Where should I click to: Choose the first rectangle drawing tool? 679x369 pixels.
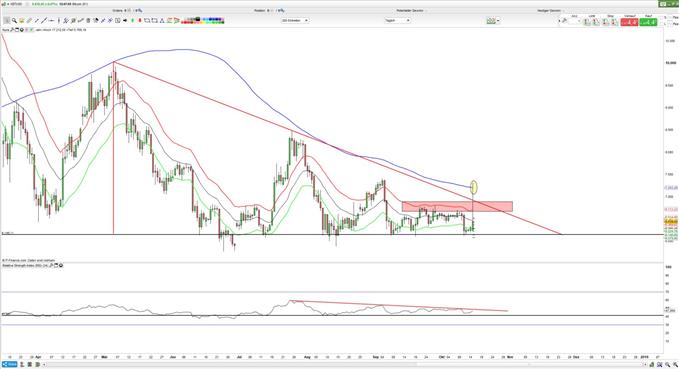pos(147,20)
